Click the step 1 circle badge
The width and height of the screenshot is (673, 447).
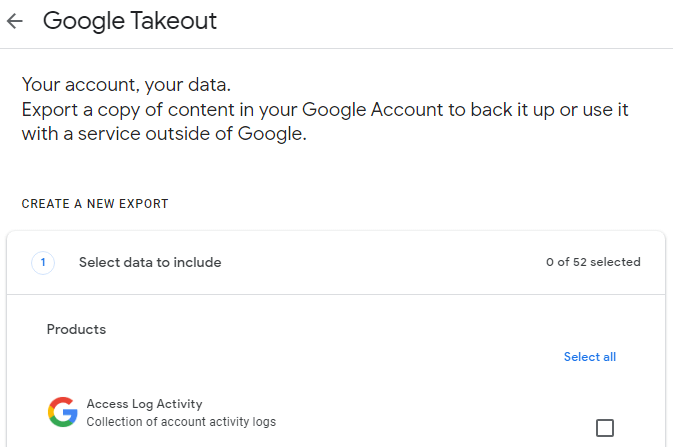point(43,262)
